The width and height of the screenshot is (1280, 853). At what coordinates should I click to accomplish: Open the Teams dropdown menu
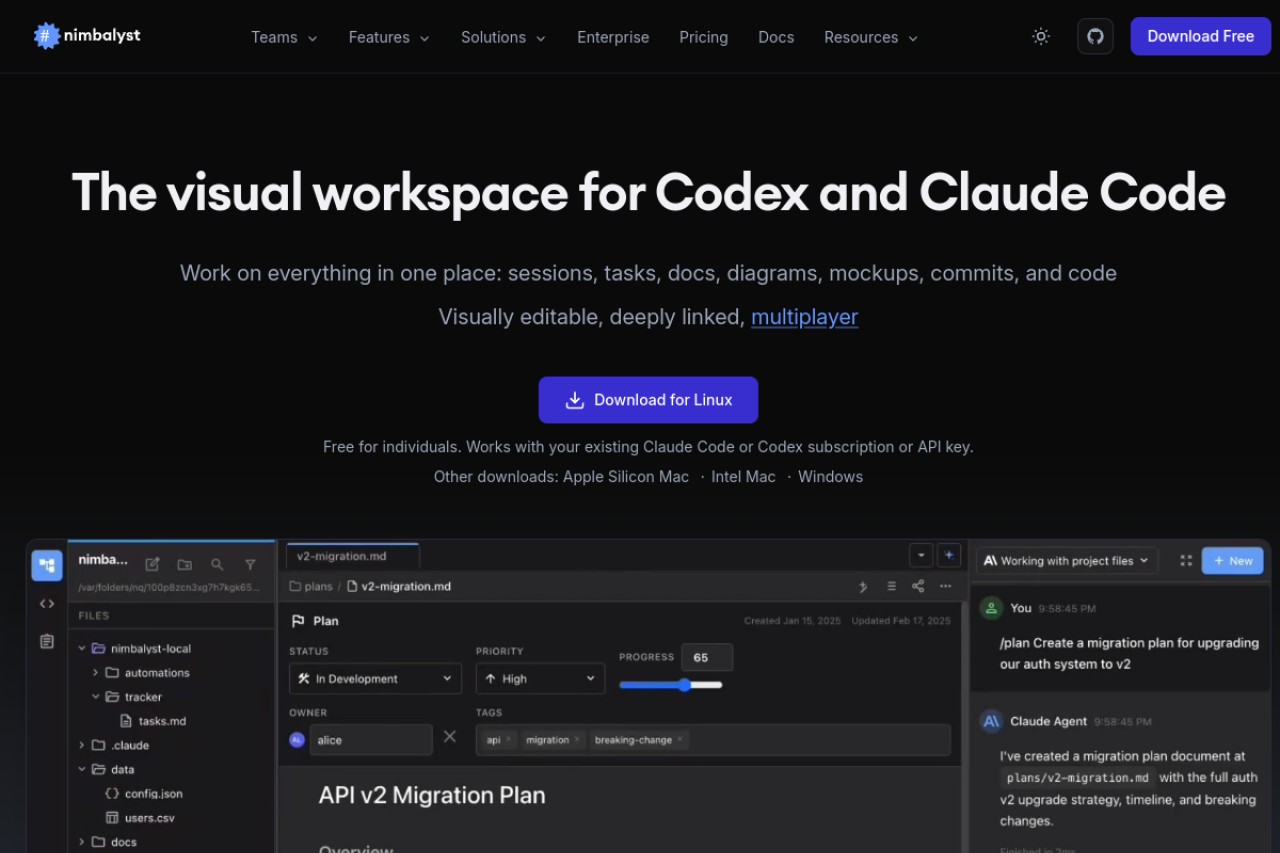click(284, 37)
